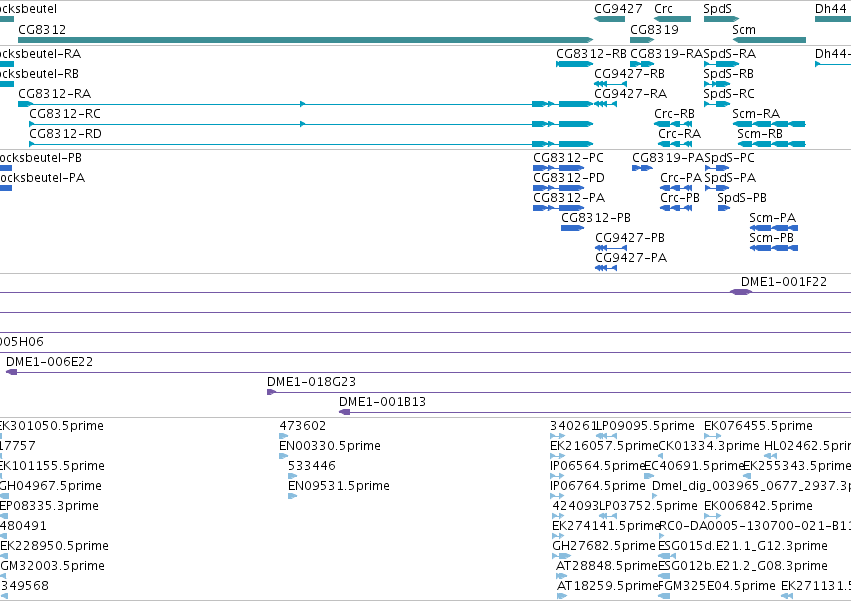The width and height of the screenshot is (851, 601).
Task: Select protein CG9427-PA label
Action: pyautogui.click(x=631, y=257)
